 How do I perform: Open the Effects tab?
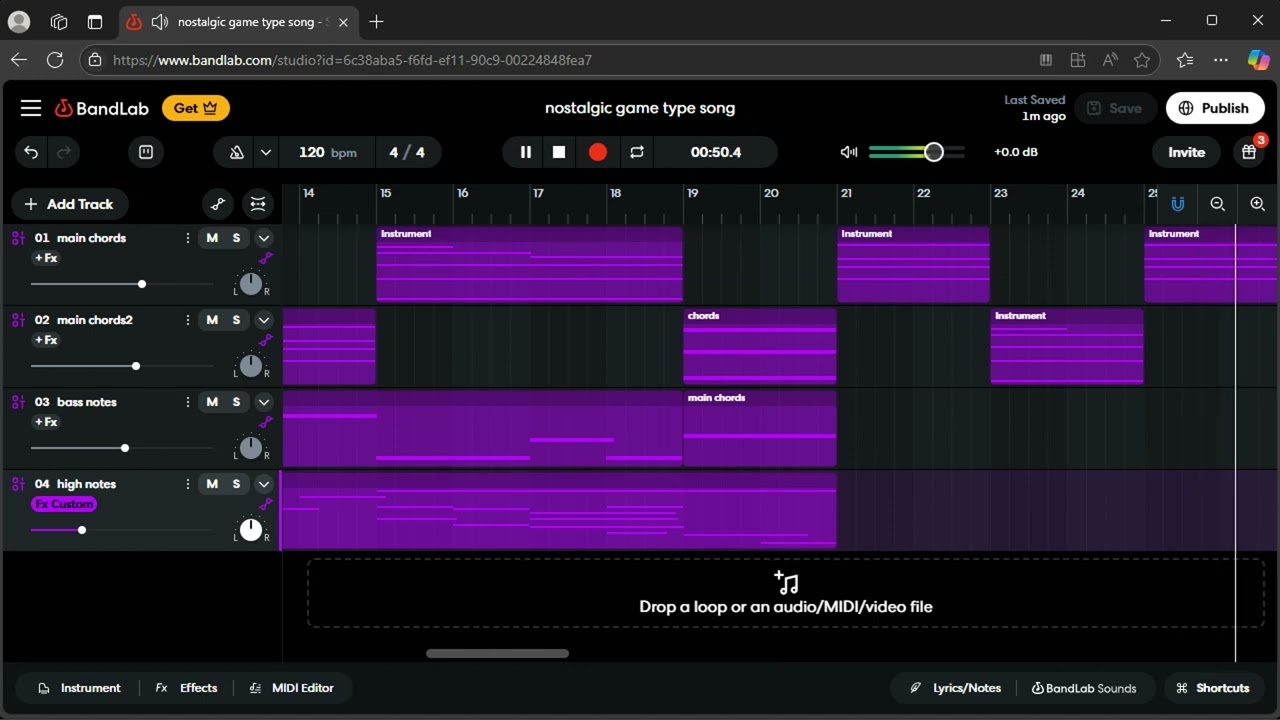pyautogui.click(x=186, y=688)
